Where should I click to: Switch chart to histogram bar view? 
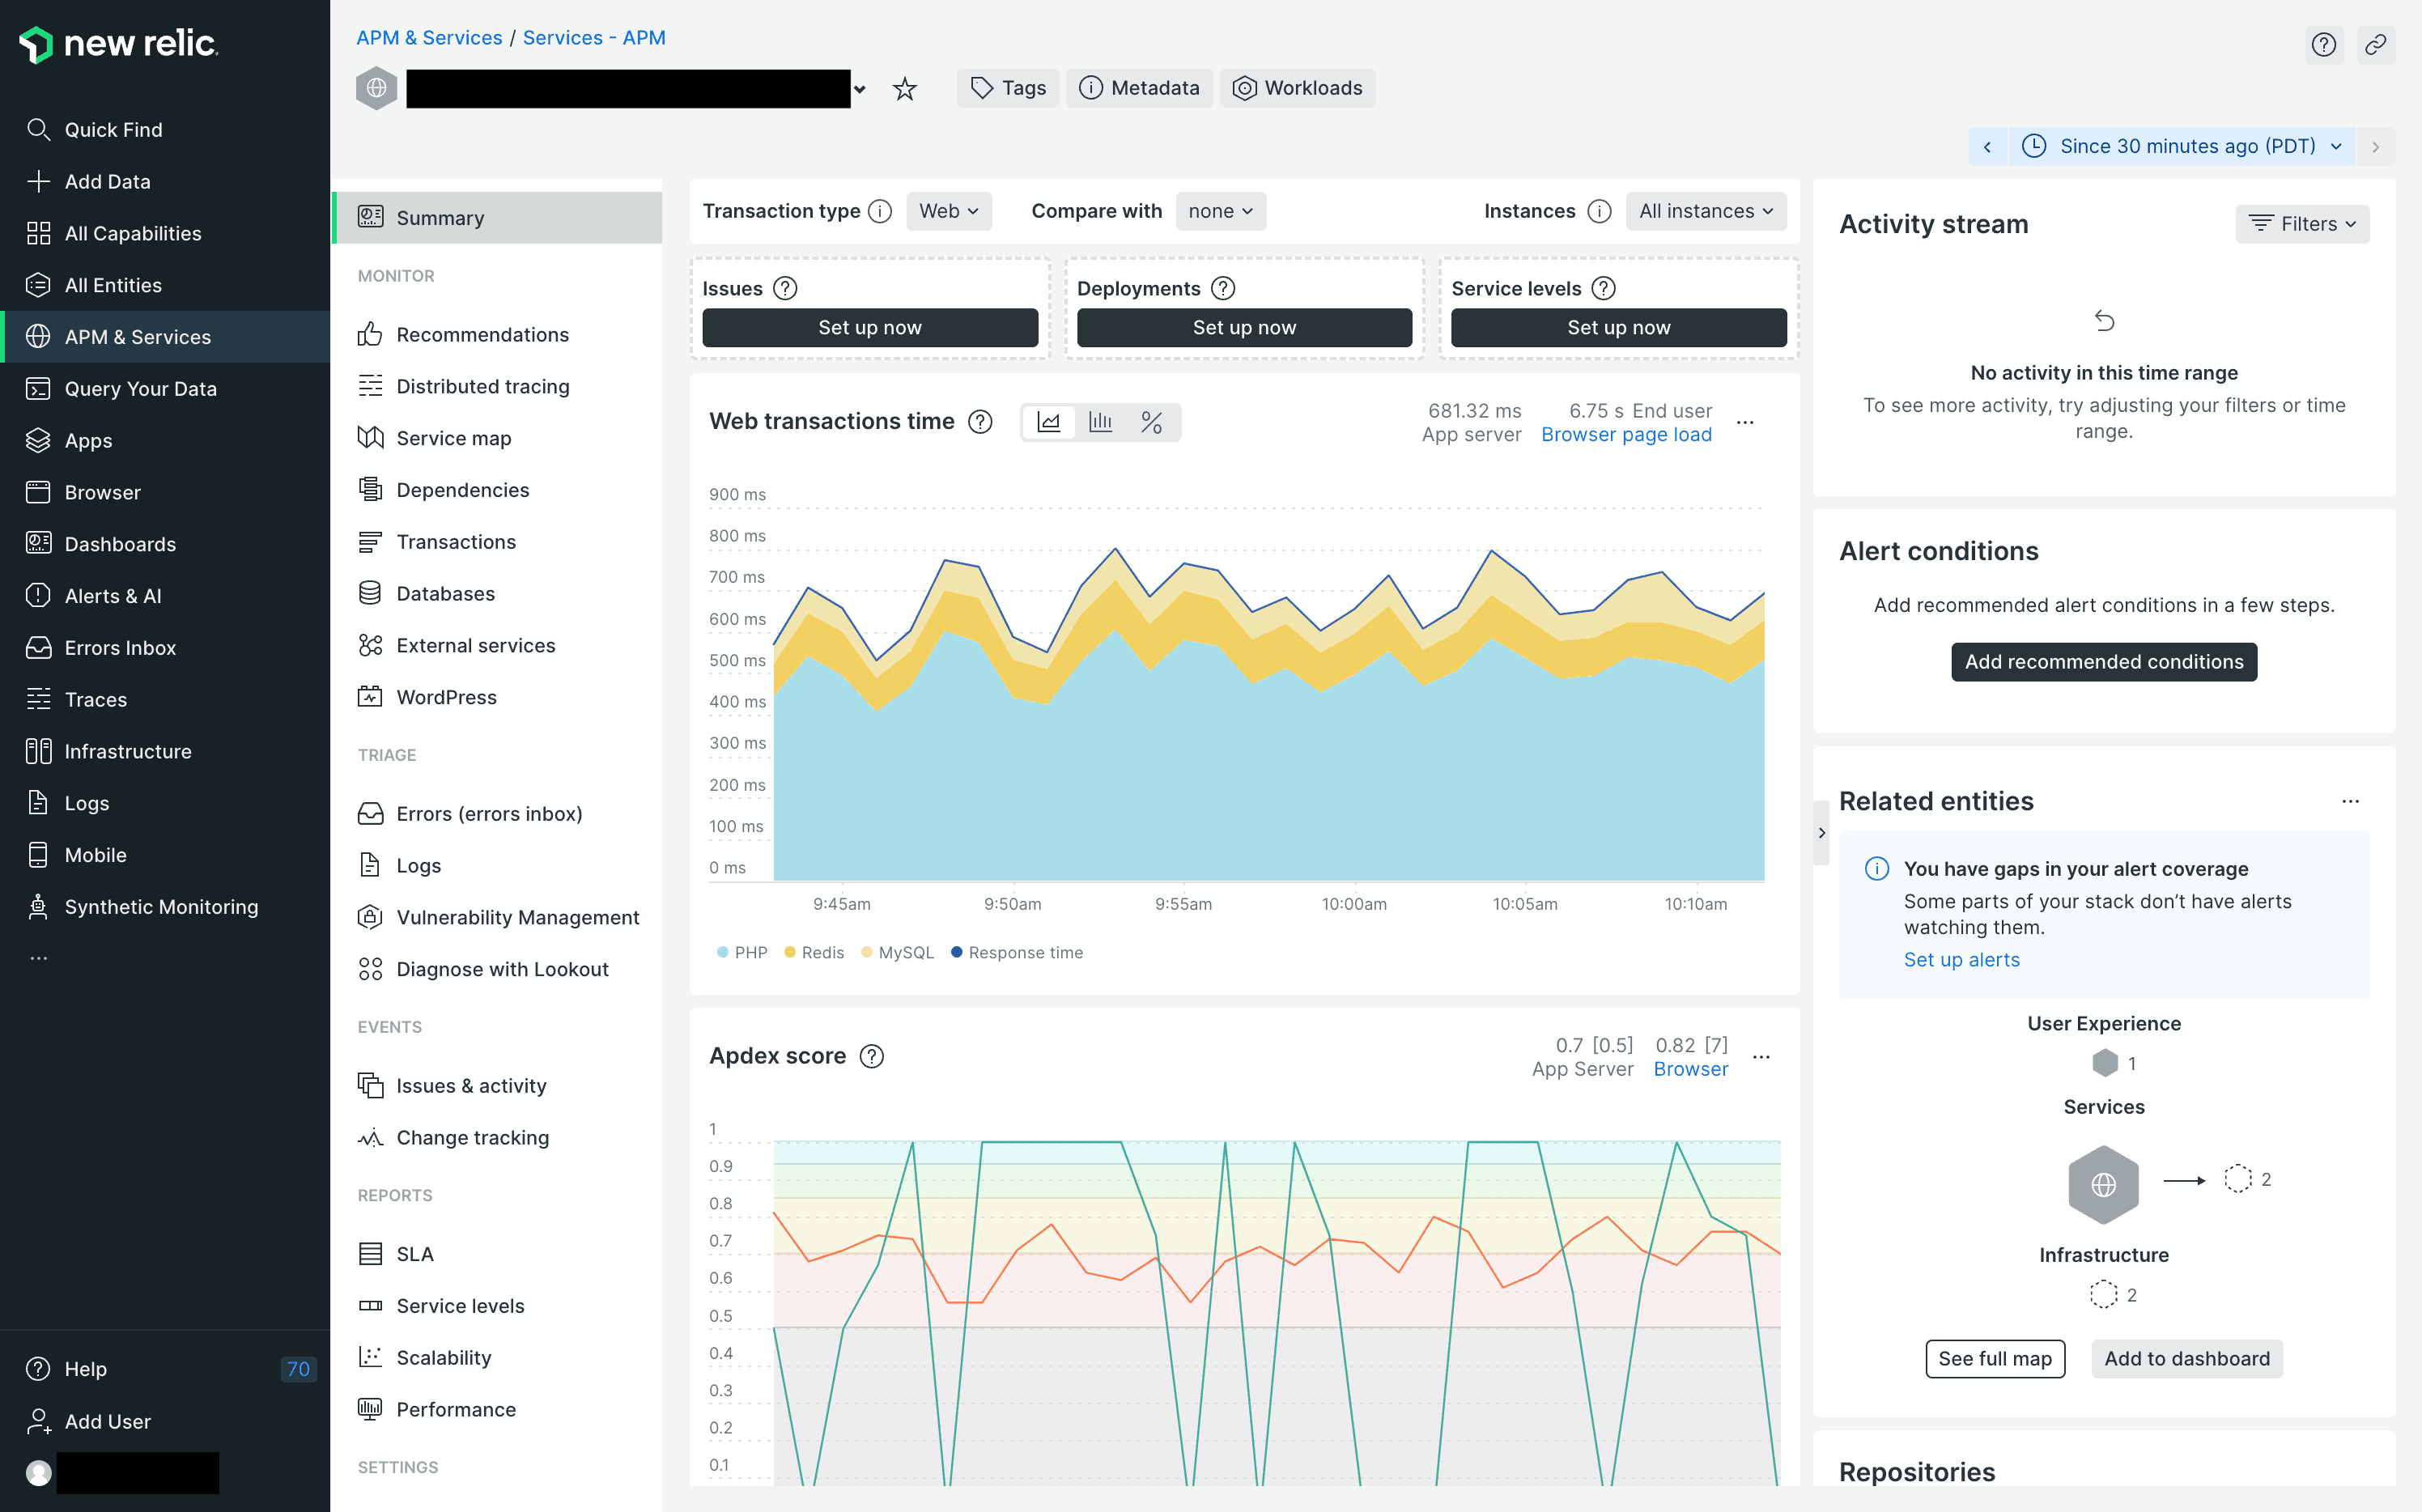[x=1100, y=423]
